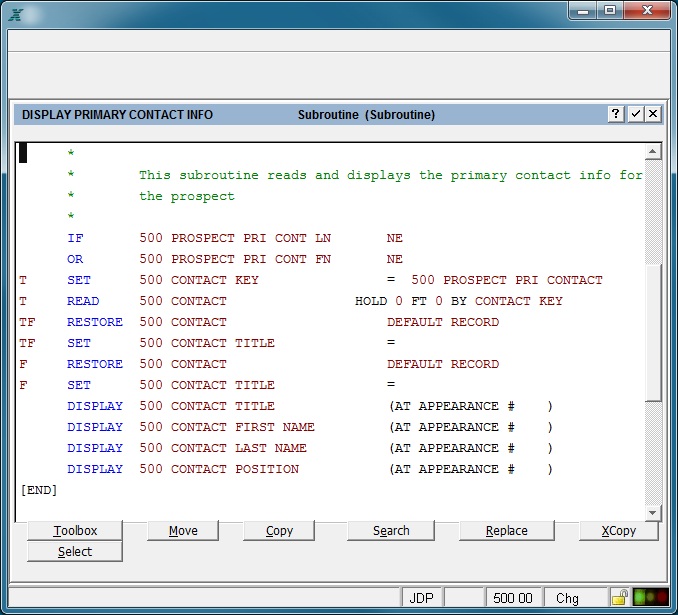Screen dimensions: 678x615
Task: Click the first TF RESTORE keyword
Action: tap(95, 322)
